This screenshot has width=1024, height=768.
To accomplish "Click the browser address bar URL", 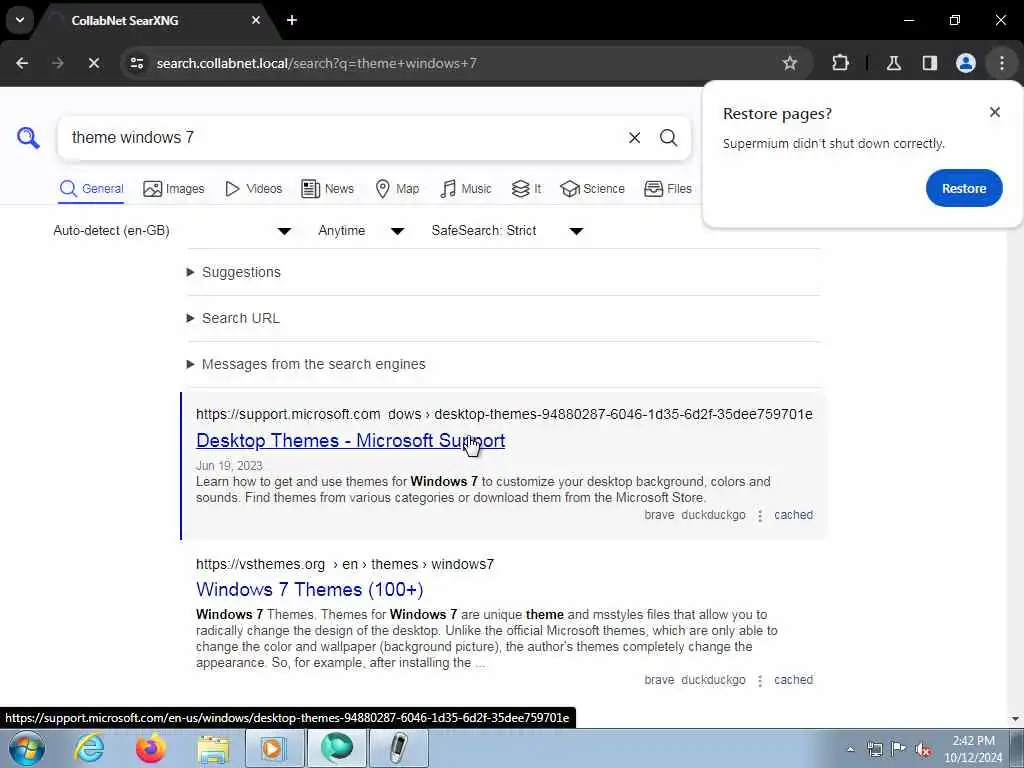I will point(317,63).
